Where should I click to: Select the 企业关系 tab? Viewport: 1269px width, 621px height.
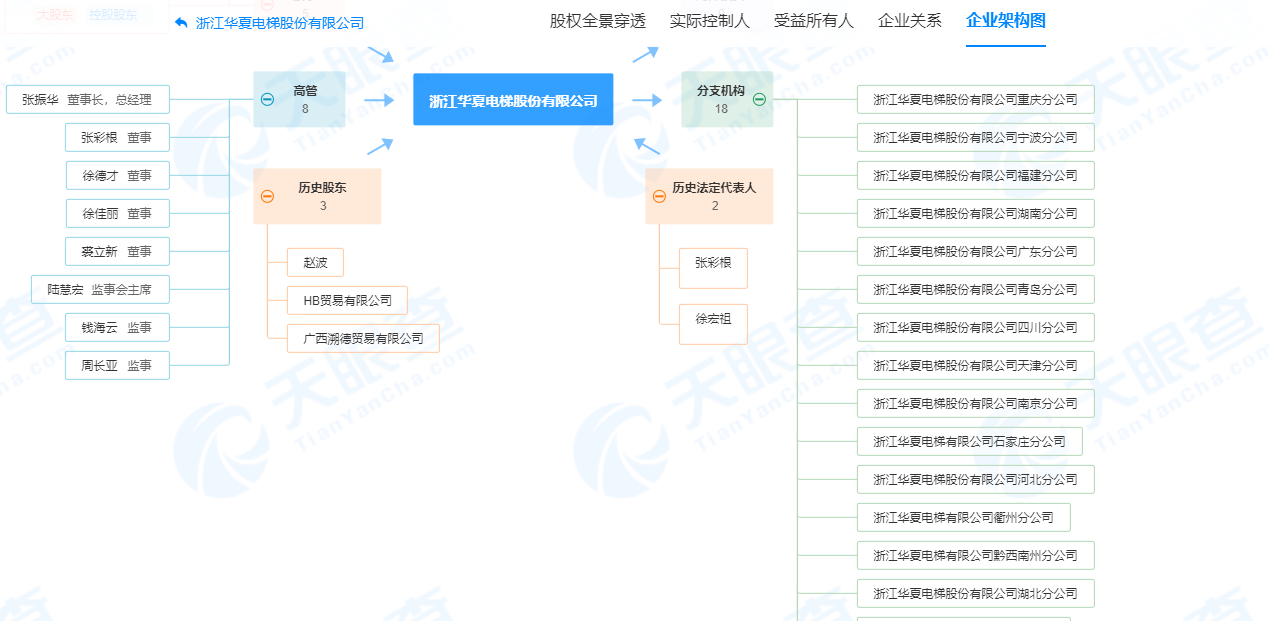coord(910,21)
